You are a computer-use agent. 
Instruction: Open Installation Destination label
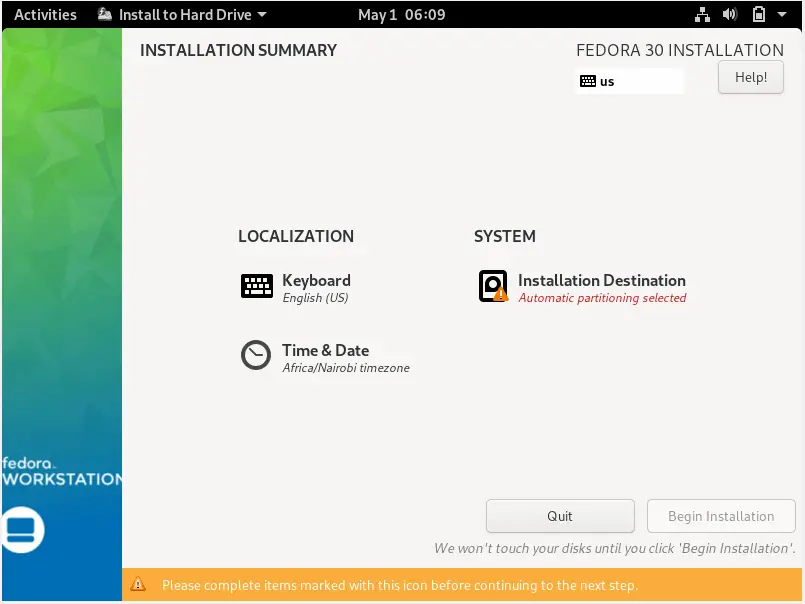coord(602,280)
